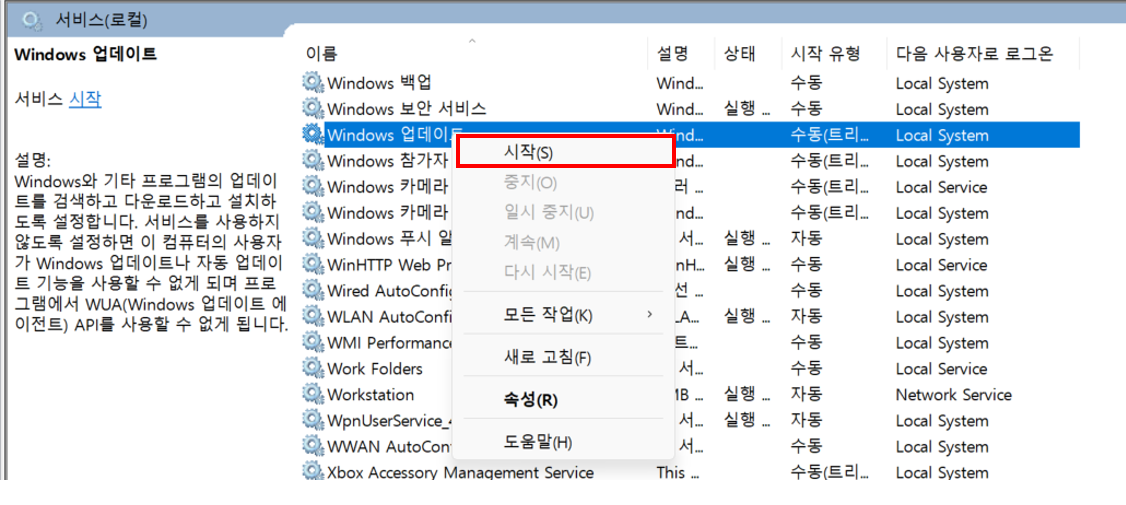
Task: Select the WLAN AutoConfig service
Action: pos(389,316)
